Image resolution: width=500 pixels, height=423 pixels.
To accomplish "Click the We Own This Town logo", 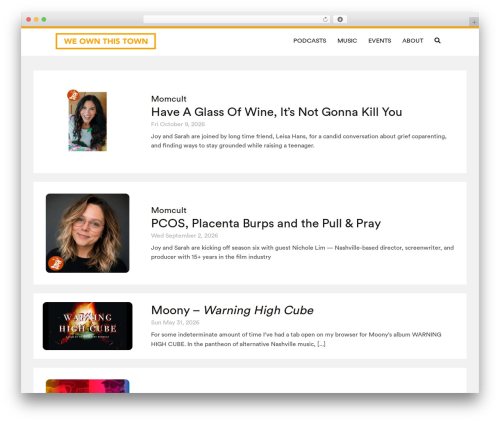I will (105, 41).
